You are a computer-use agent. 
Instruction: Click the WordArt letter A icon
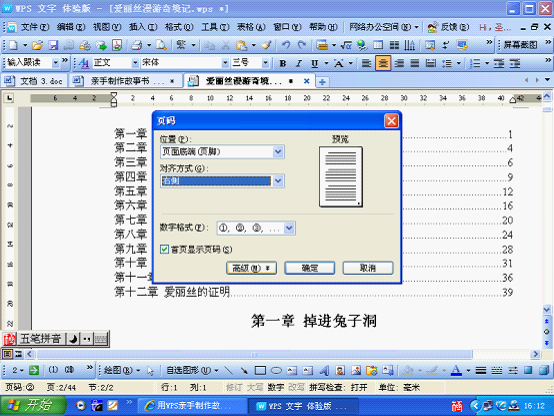324,370
